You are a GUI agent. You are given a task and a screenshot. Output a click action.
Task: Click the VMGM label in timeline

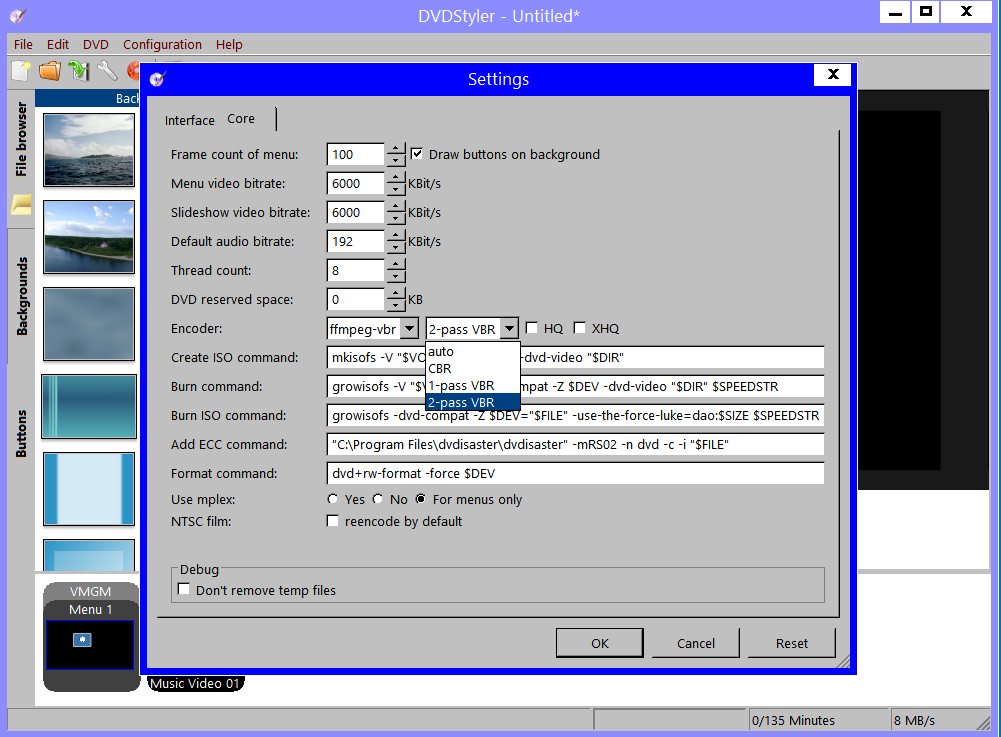tap(91, 591)
